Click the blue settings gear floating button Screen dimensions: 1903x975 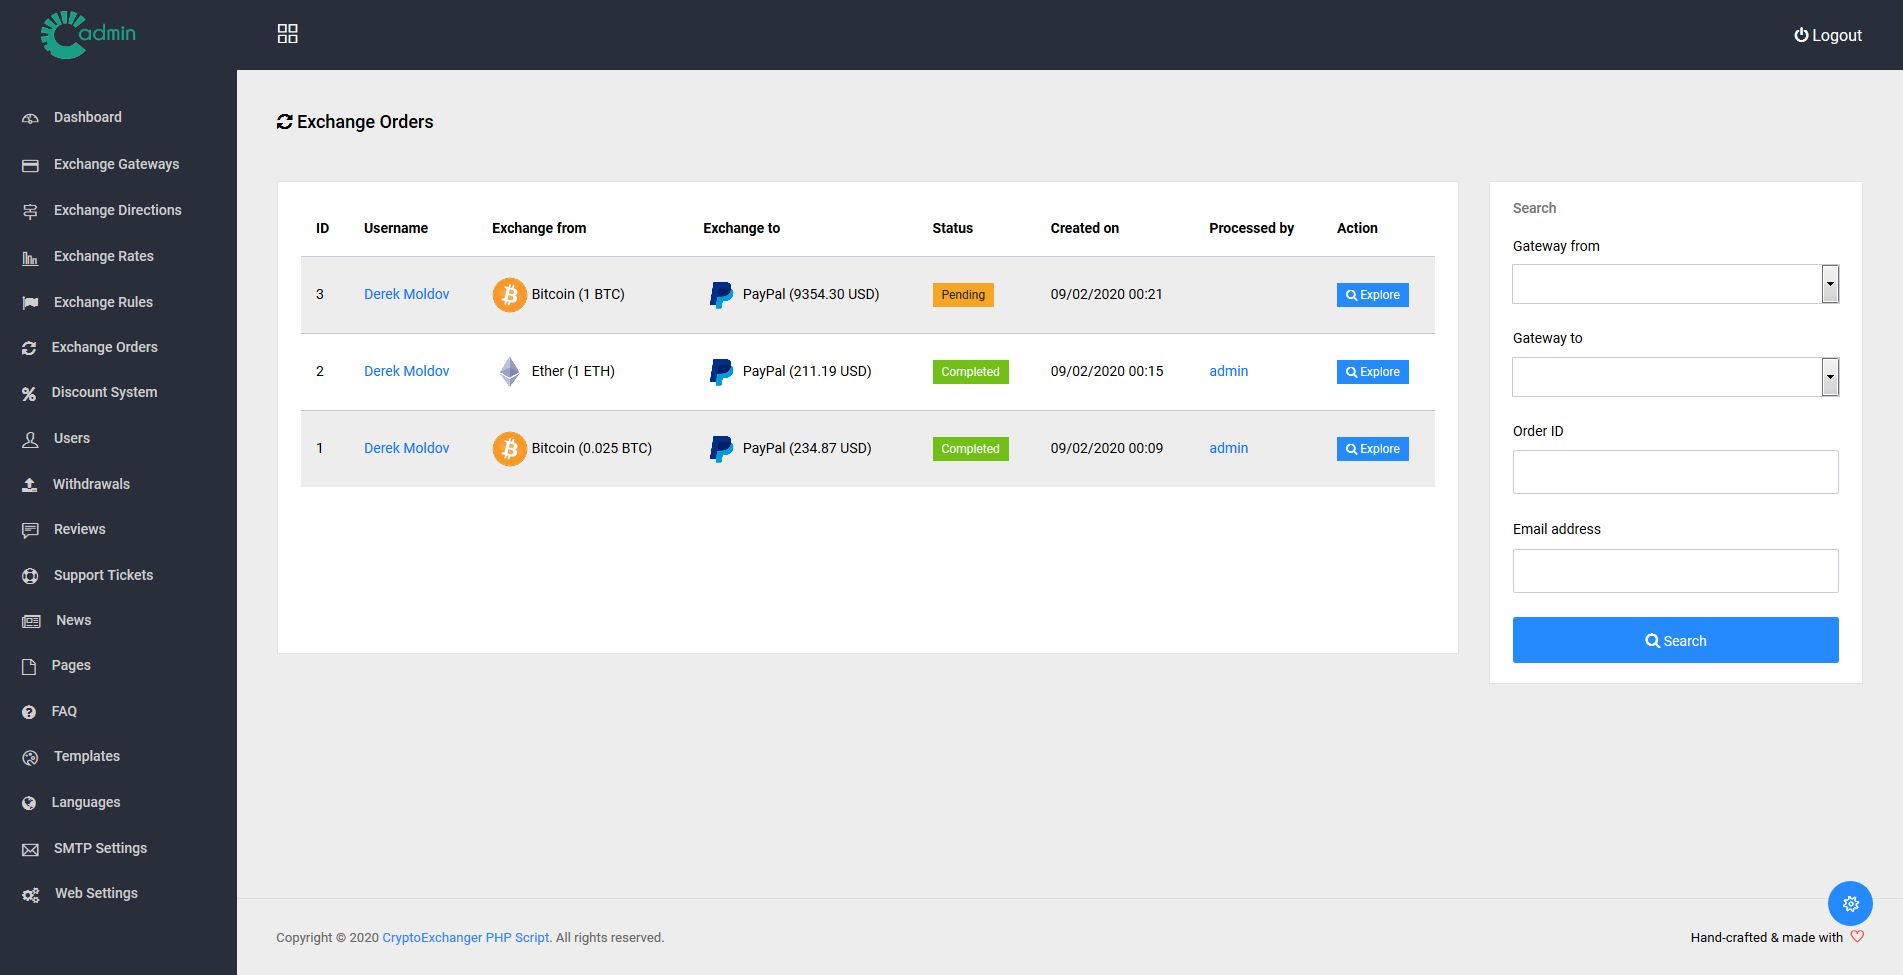[1849, 903]
